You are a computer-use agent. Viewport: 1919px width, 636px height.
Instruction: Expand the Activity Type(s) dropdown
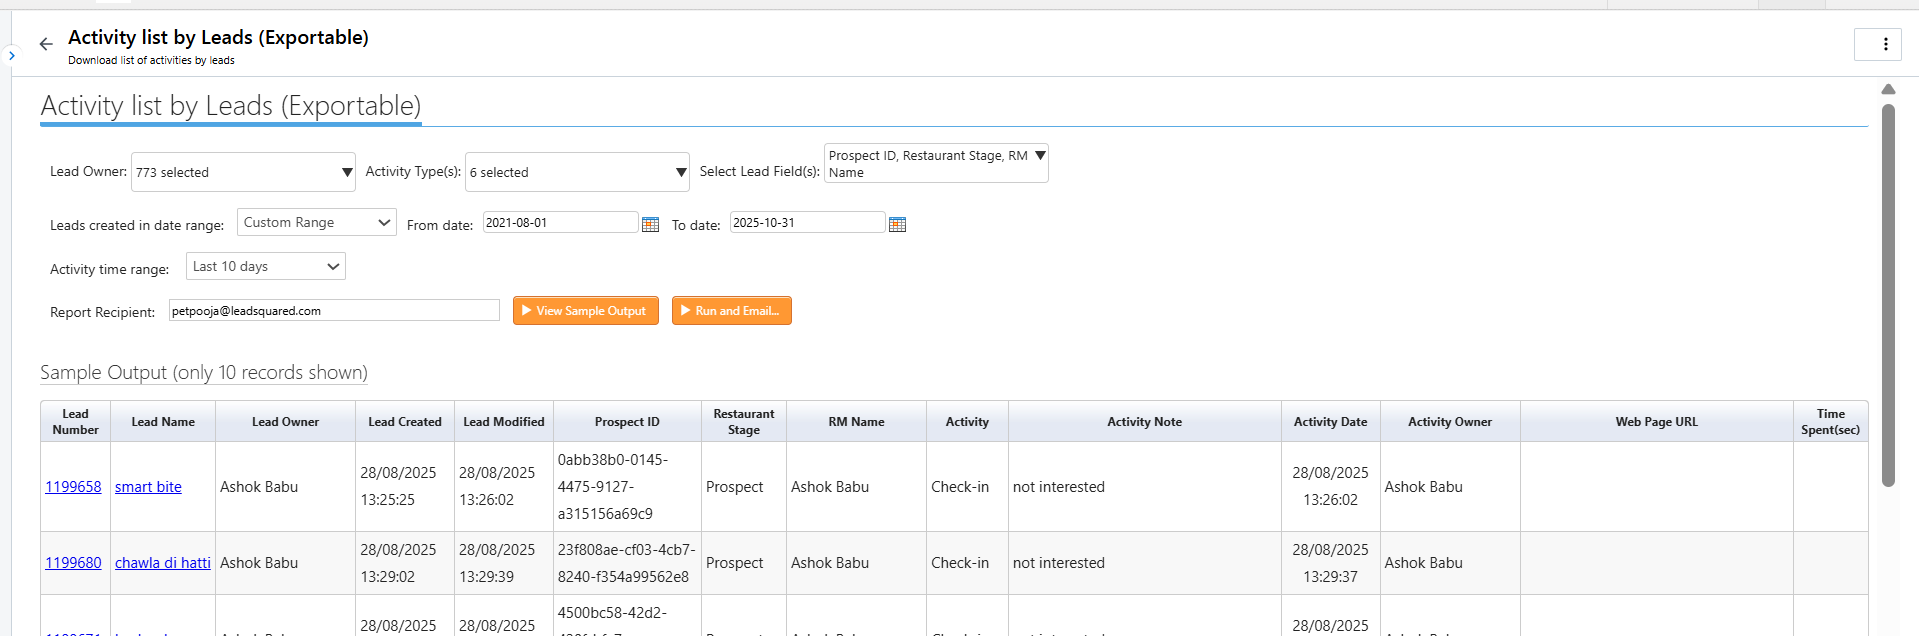pos(577,172)
